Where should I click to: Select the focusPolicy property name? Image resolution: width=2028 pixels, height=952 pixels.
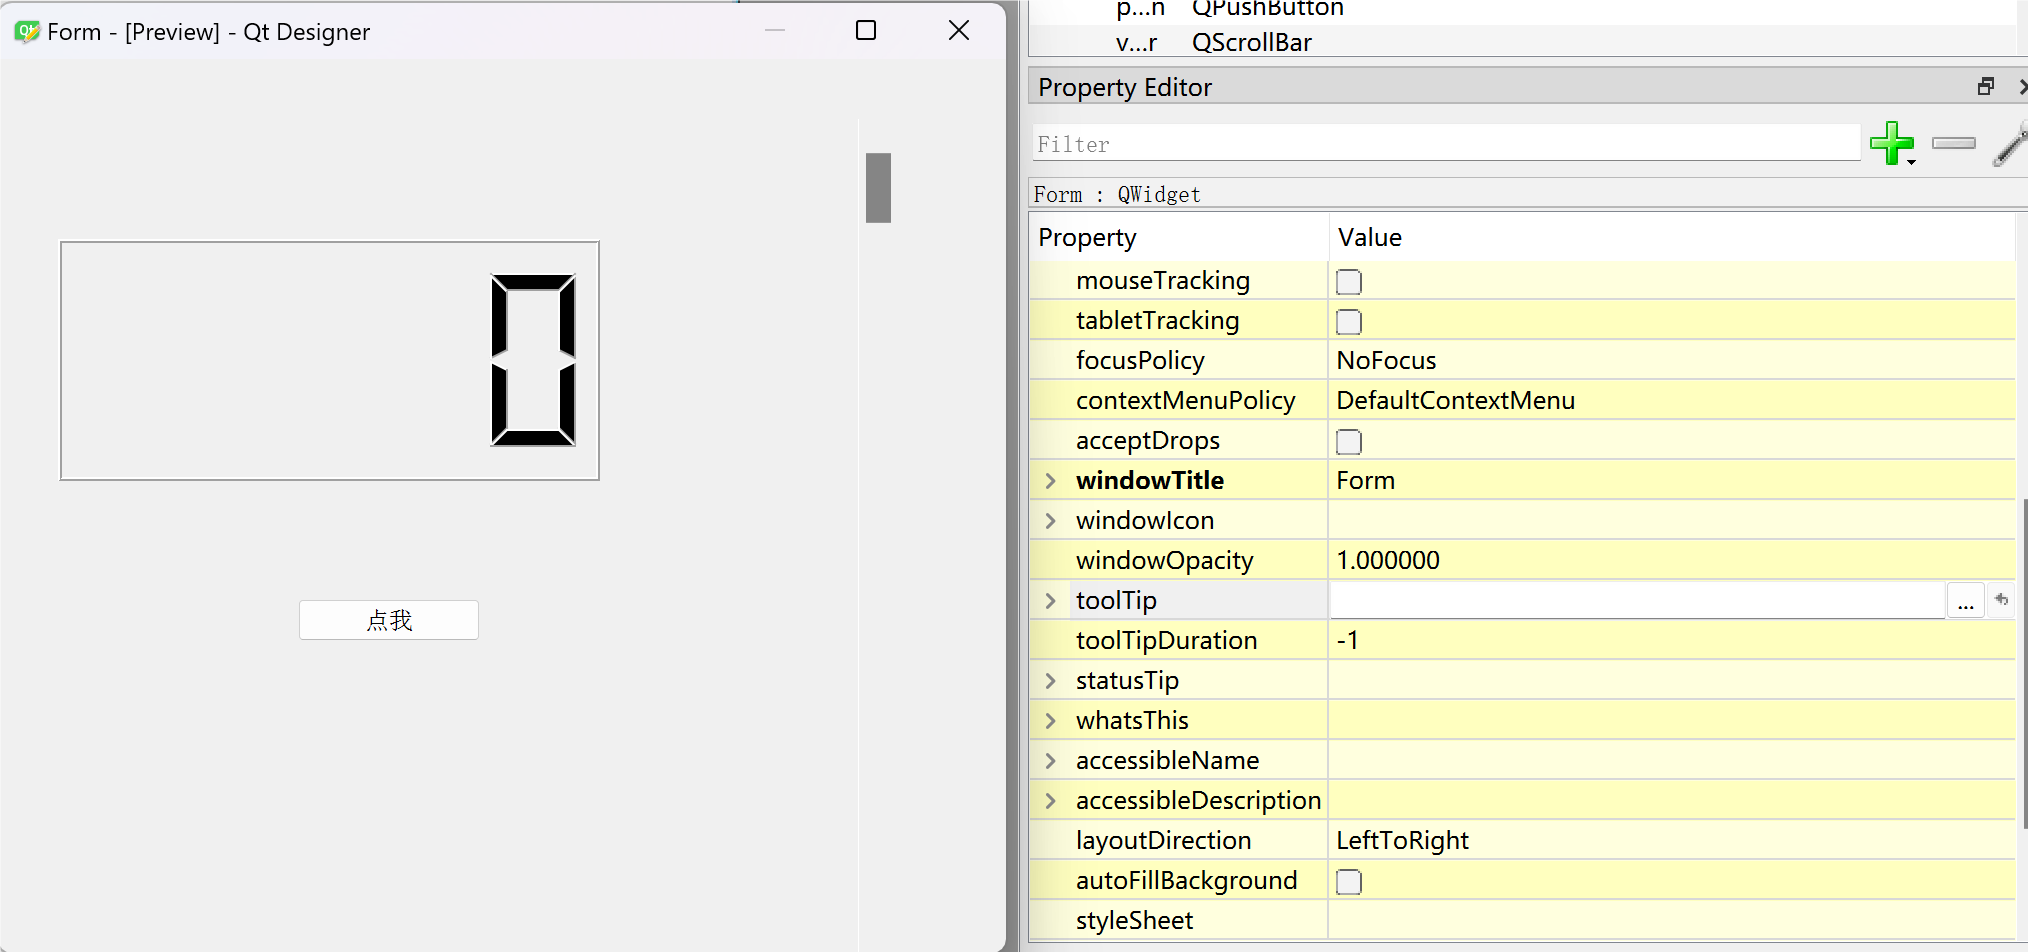[x=1140, y=361]
